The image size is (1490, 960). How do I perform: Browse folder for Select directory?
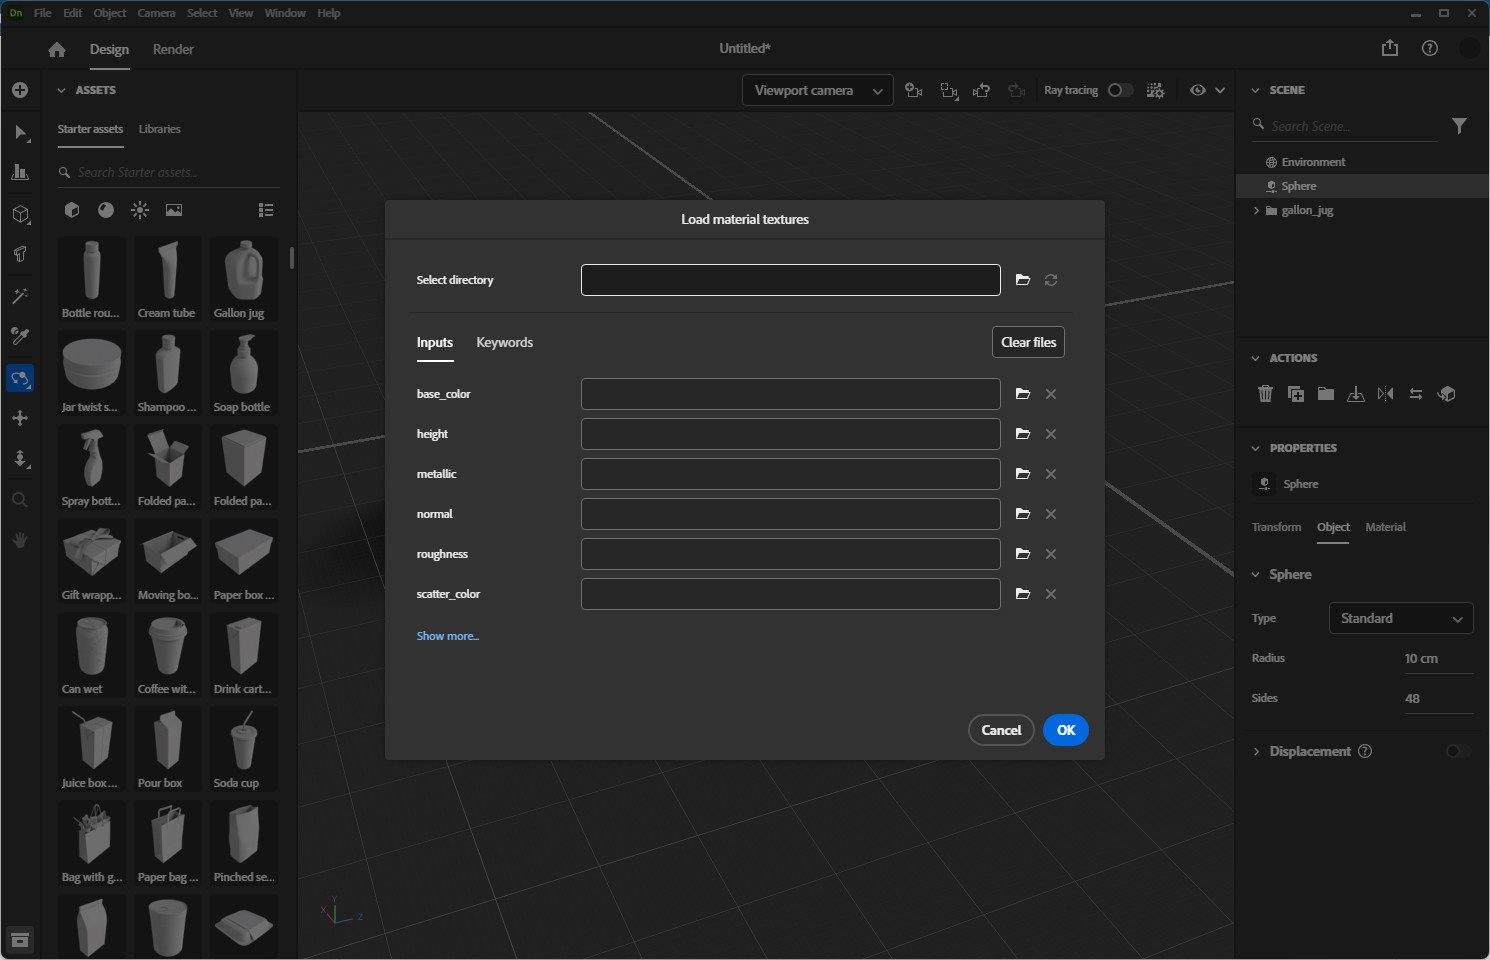point(1022,280)
